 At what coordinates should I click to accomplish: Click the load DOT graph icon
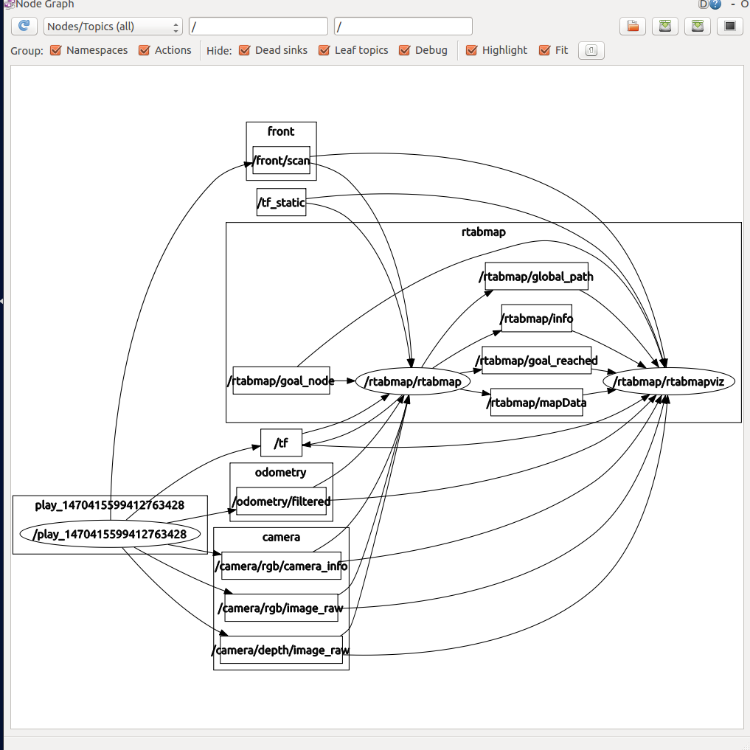pos(631,26)
